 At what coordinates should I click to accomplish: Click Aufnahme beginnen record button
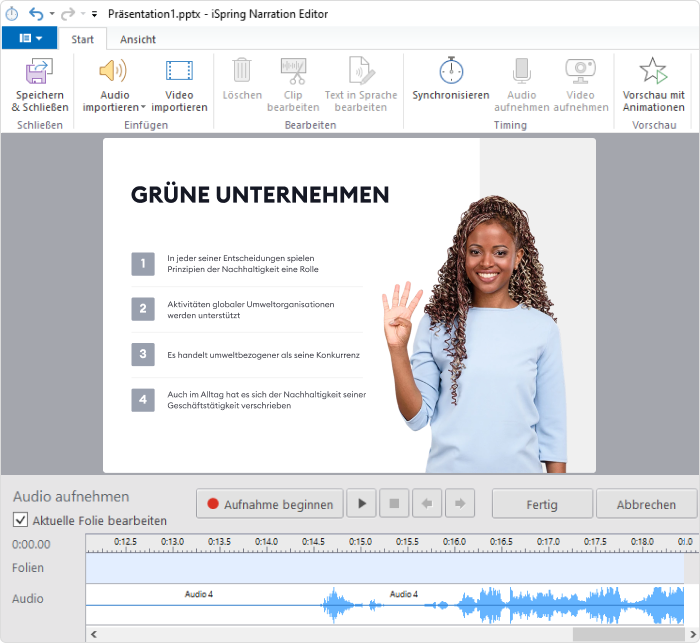pyautogui.click(x=270, y=504)
